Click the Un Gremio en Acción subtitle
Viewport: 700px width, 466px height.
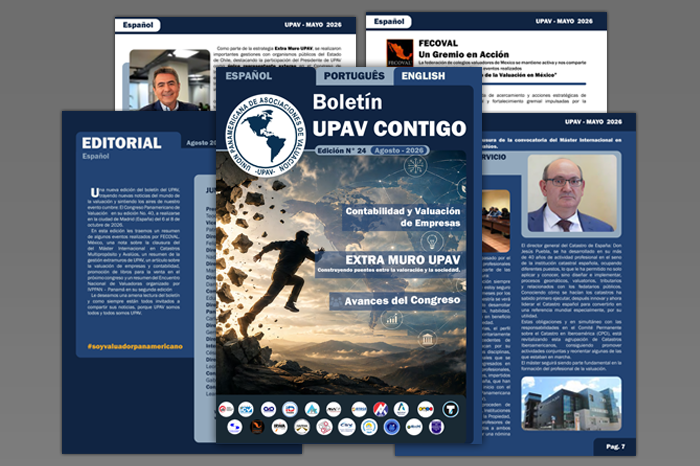(x=463, y=54)
